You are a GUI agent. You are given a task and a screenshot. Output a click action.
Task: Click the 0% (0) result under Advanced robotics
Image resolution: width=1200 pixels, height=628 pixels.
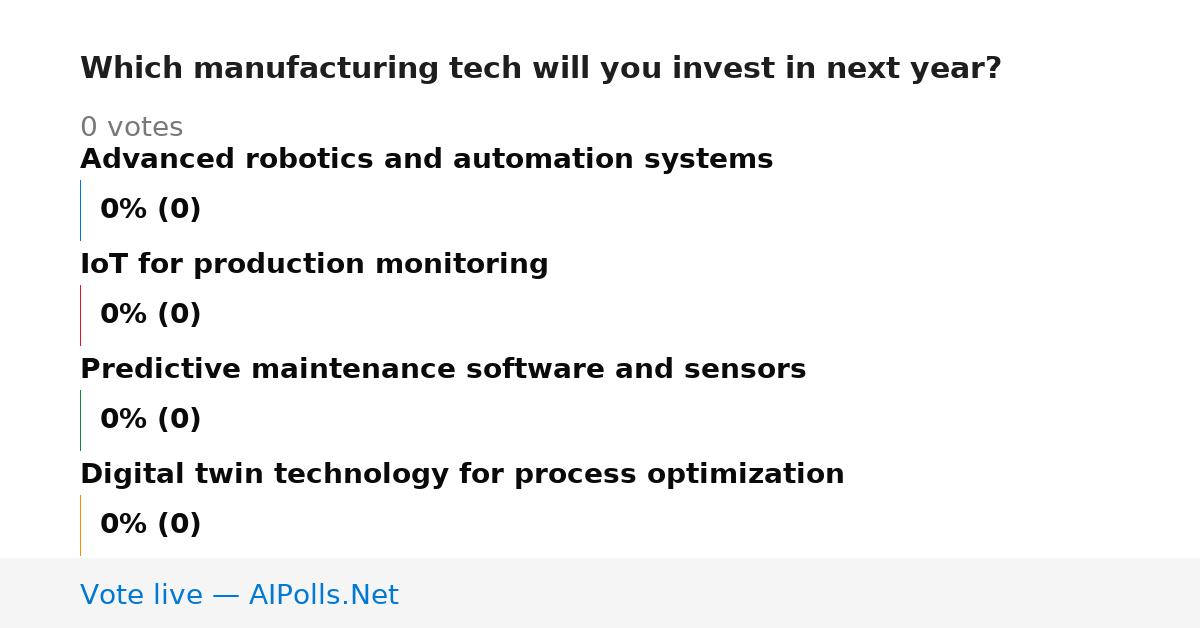(x=150, y=210)
